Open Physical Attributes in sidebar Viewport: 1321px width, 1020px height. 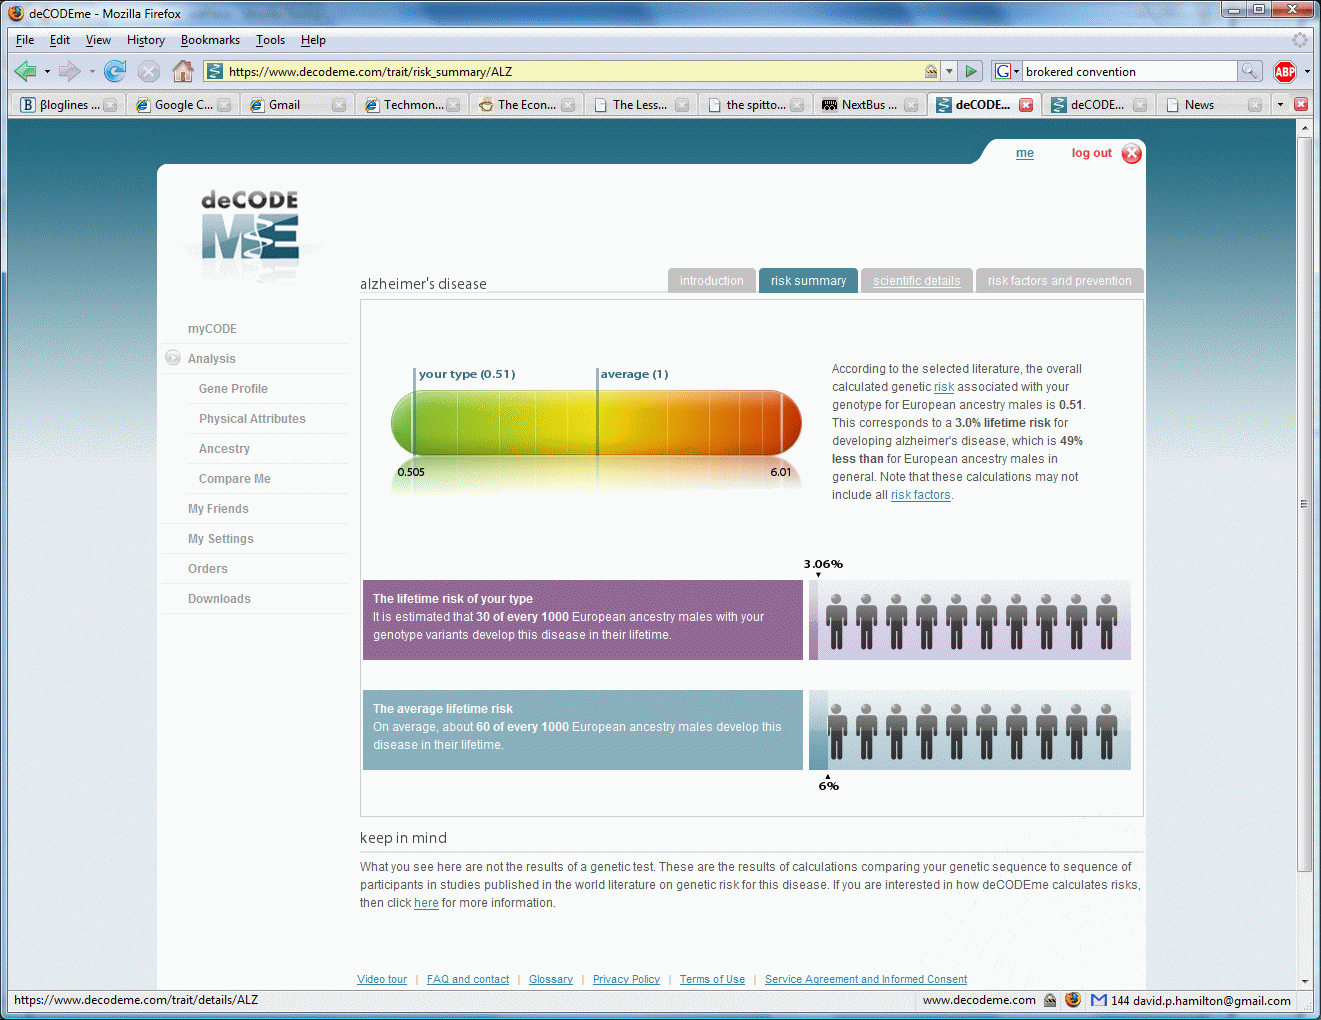tap(252, 419)
